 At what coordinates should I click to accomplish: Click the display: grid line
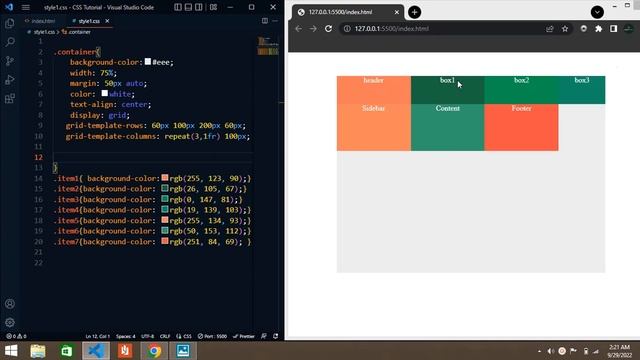[x=100, y=115]
